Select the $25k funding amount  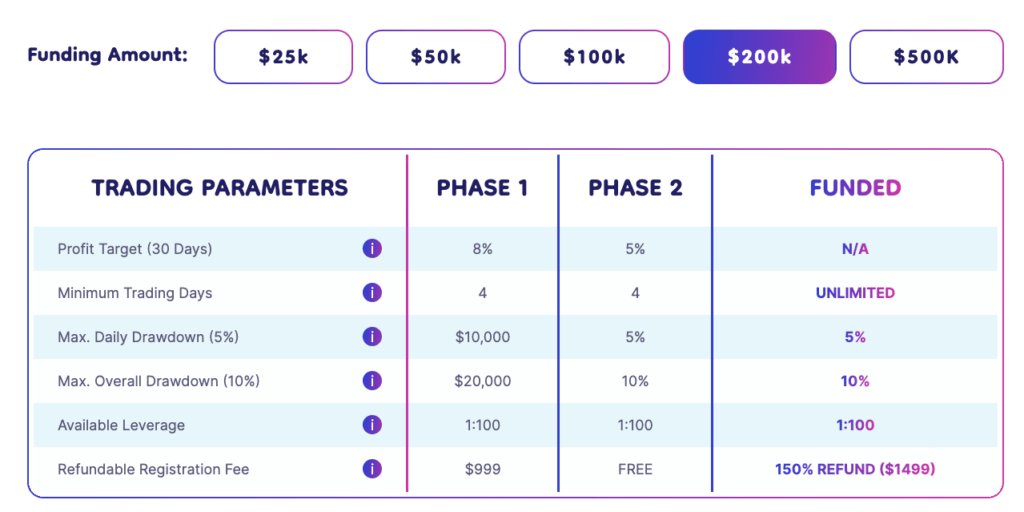[x=283, y=57]
